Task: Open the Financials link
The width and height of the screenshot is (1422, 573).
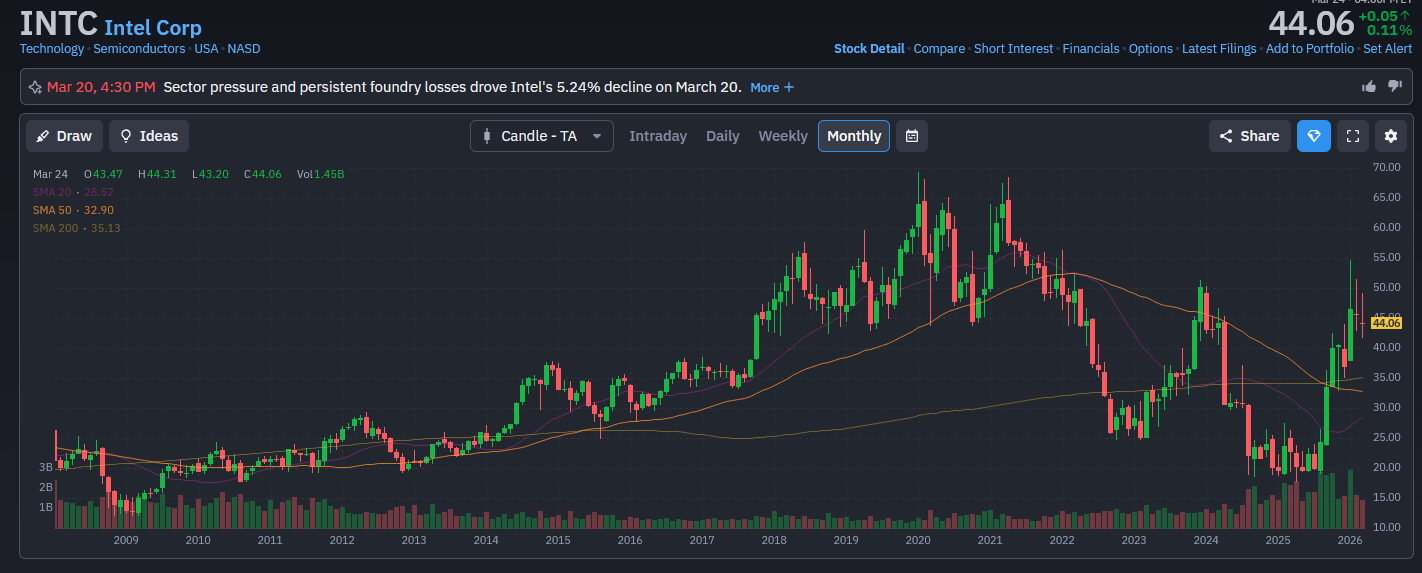Action: pos(1091,48)
